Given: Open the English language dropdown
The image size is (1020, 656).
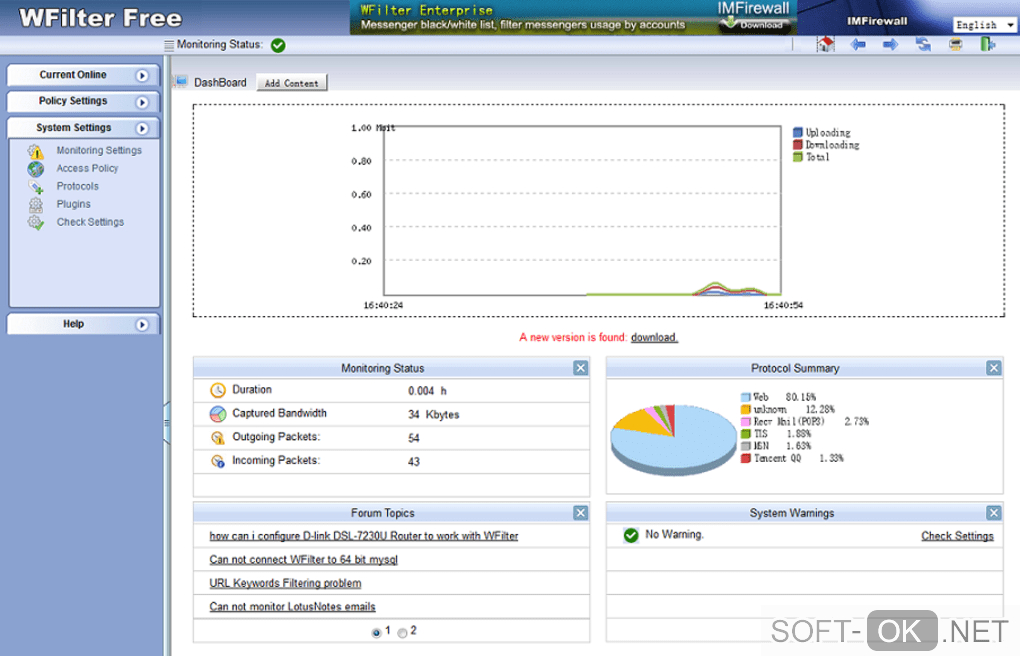Looking at the screenshot, I should coord(984,25).
